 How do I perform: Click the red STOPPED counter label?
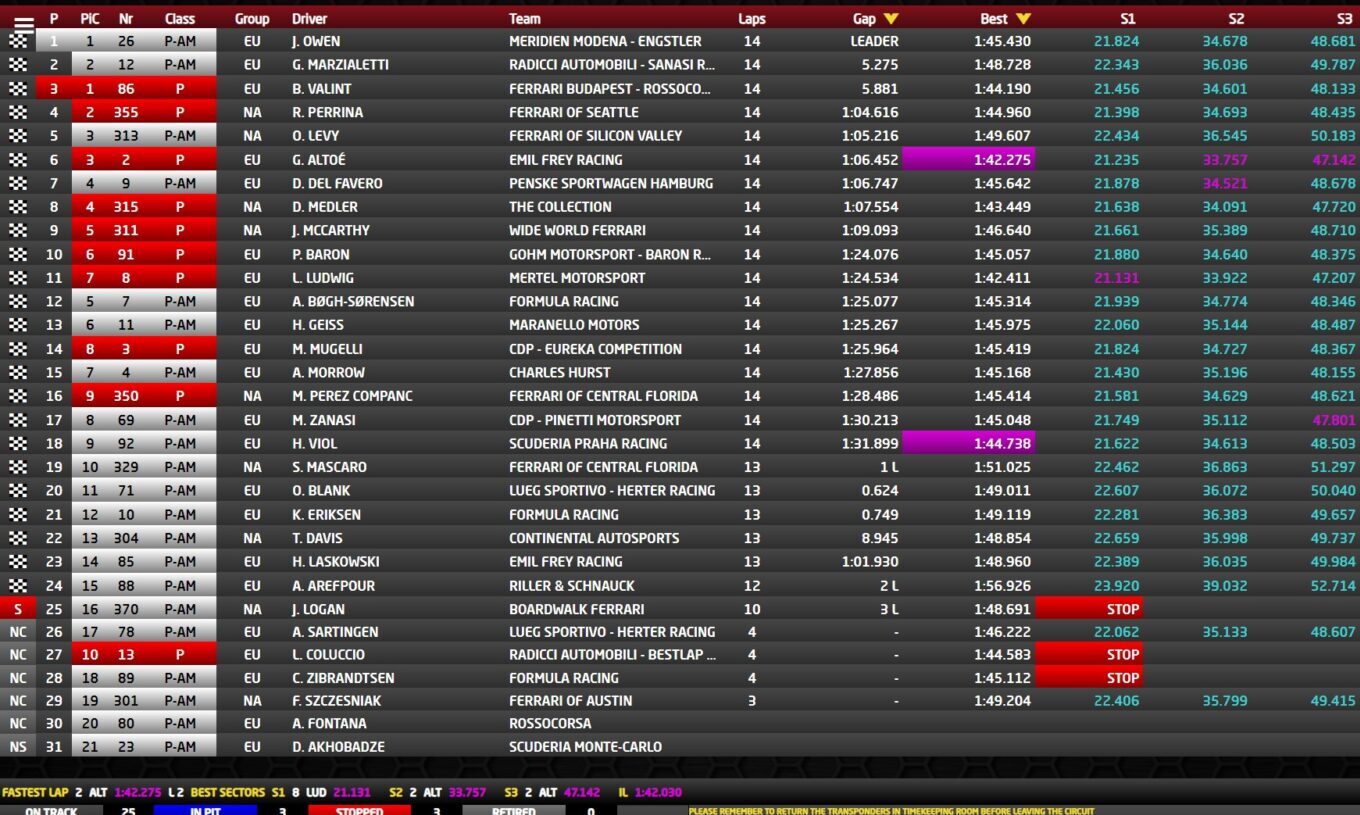359,810
